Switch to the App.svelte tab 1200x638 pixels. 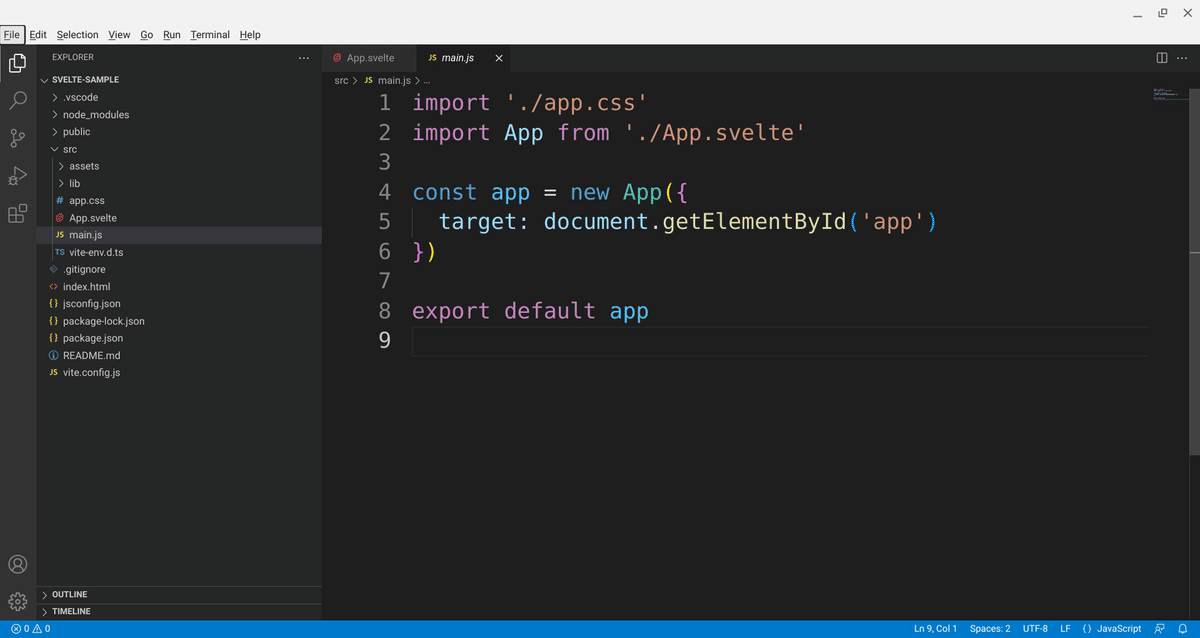(x=369, y=58)
